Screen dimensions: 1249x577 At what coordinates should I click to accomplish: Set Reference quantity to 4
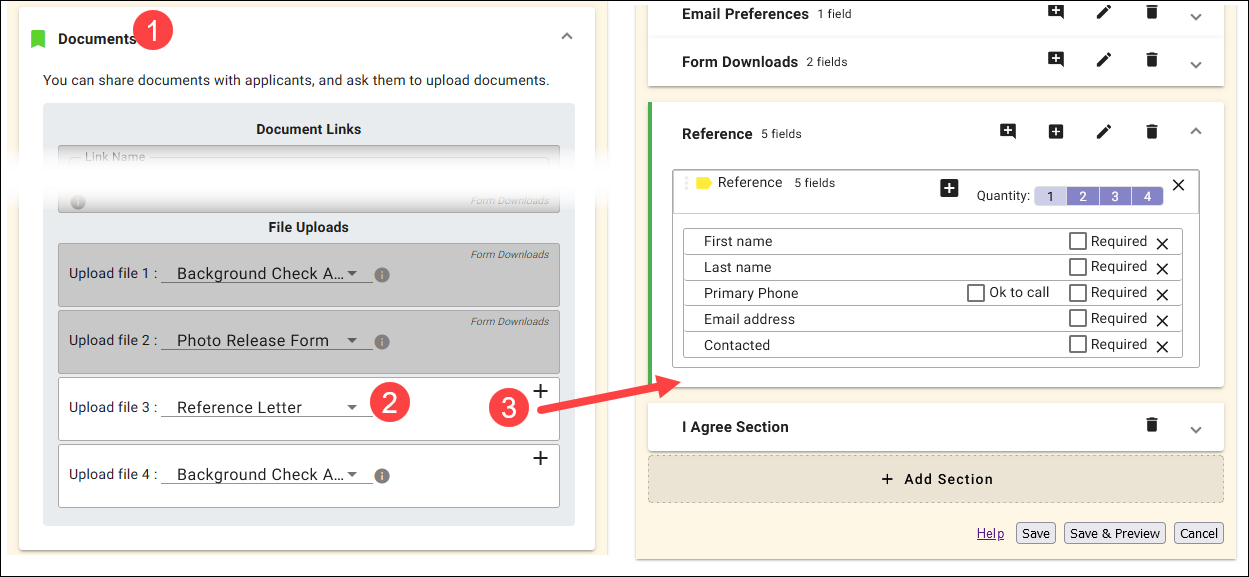[x=1147, y=196]
